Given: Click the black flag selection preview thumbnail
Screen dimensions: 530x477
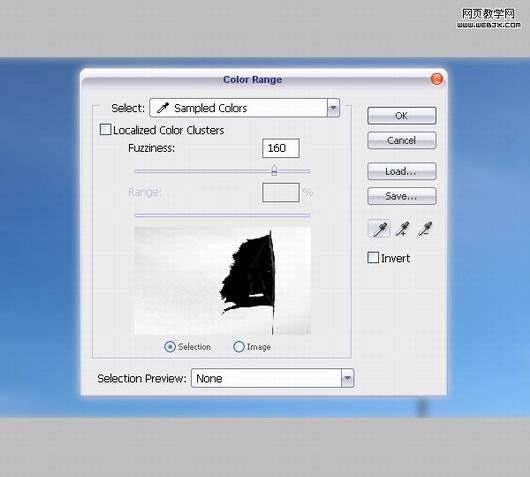Looking at the screenshot, I should (222, 281).
